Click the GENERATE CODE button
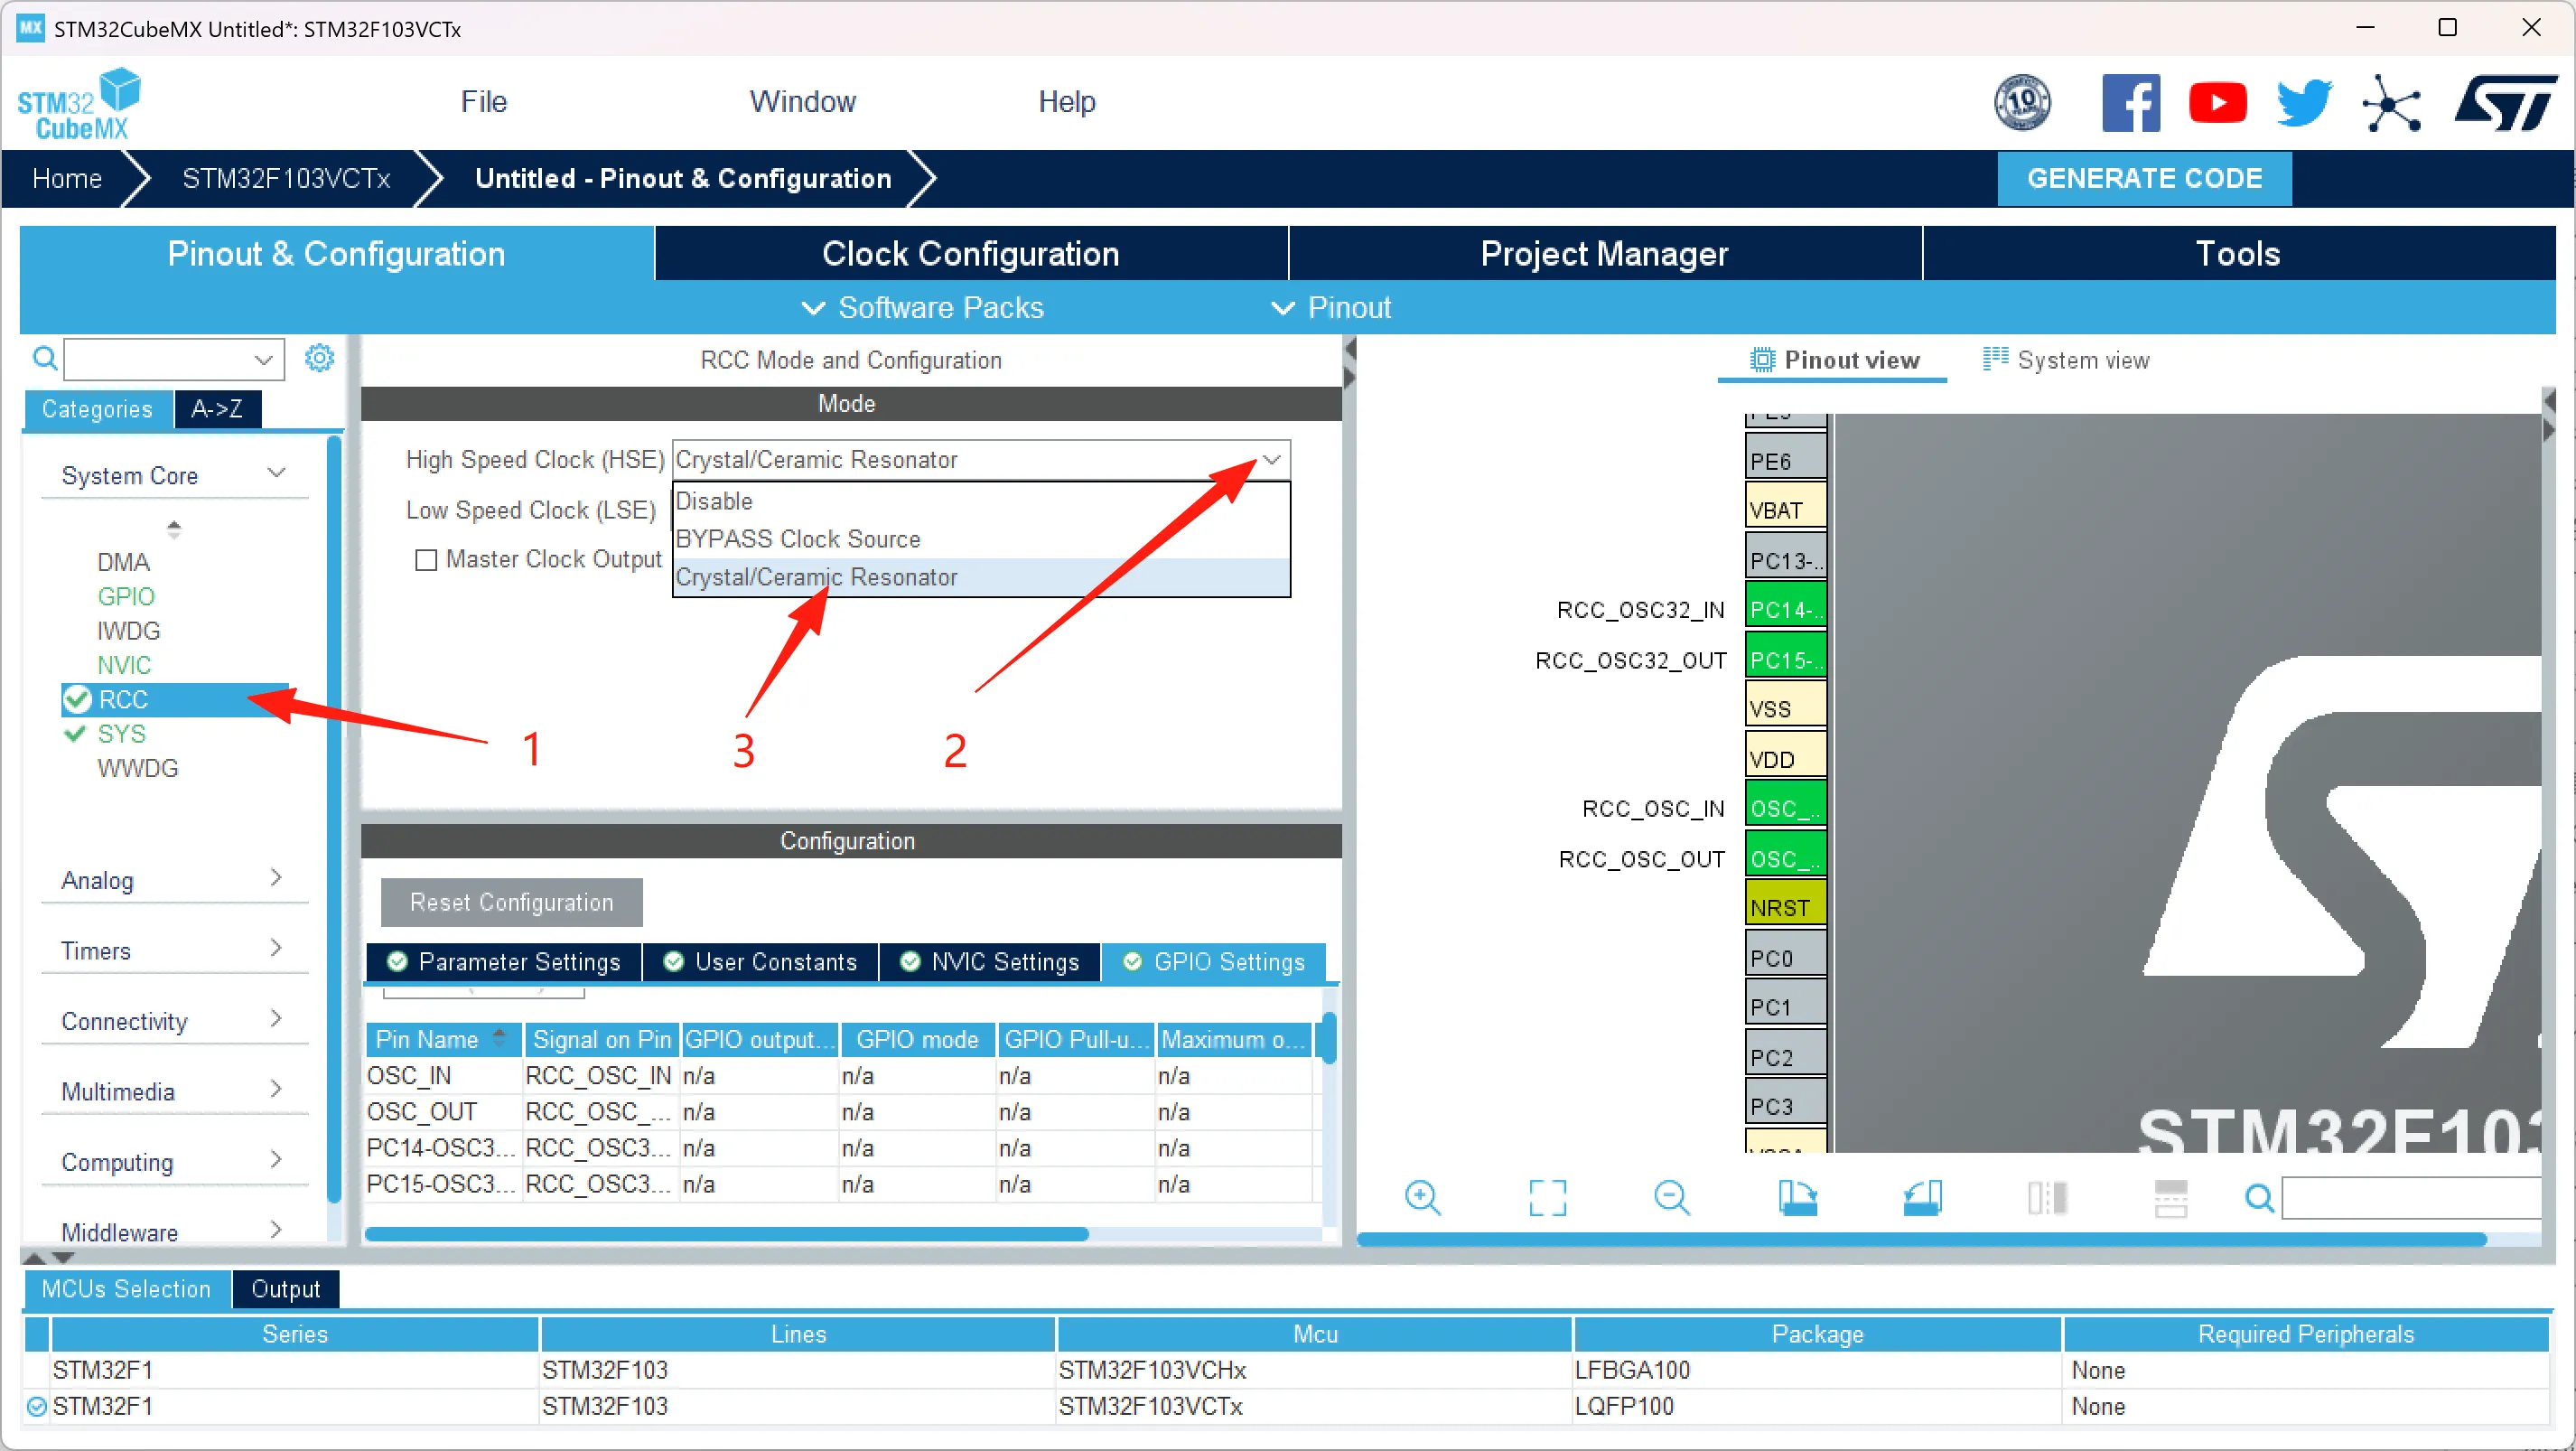Screen dimensions: 2576x1451 point(2143,178)
